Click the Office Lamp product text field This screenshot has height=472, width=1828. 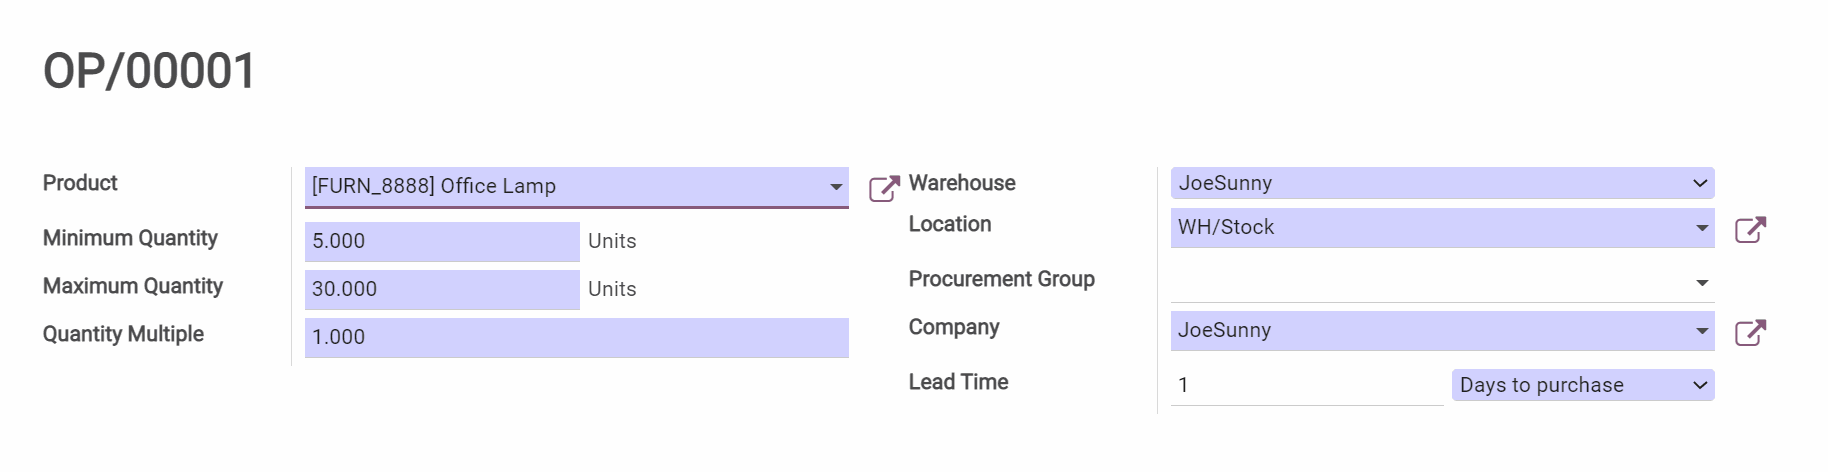[565, 187]
